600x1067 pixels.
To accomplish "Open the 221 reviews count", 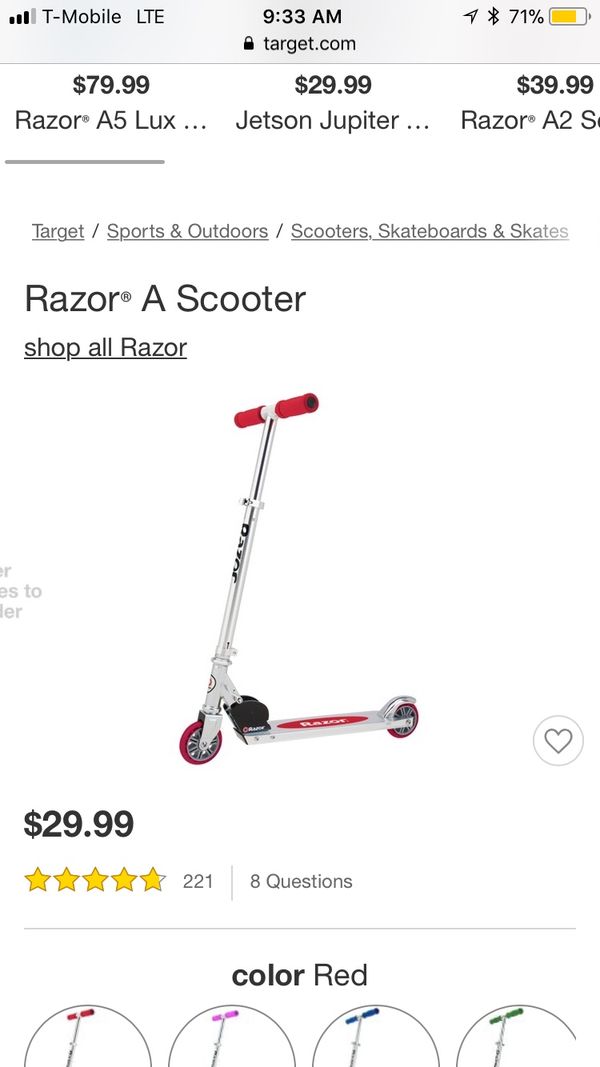I will [198, 881].
